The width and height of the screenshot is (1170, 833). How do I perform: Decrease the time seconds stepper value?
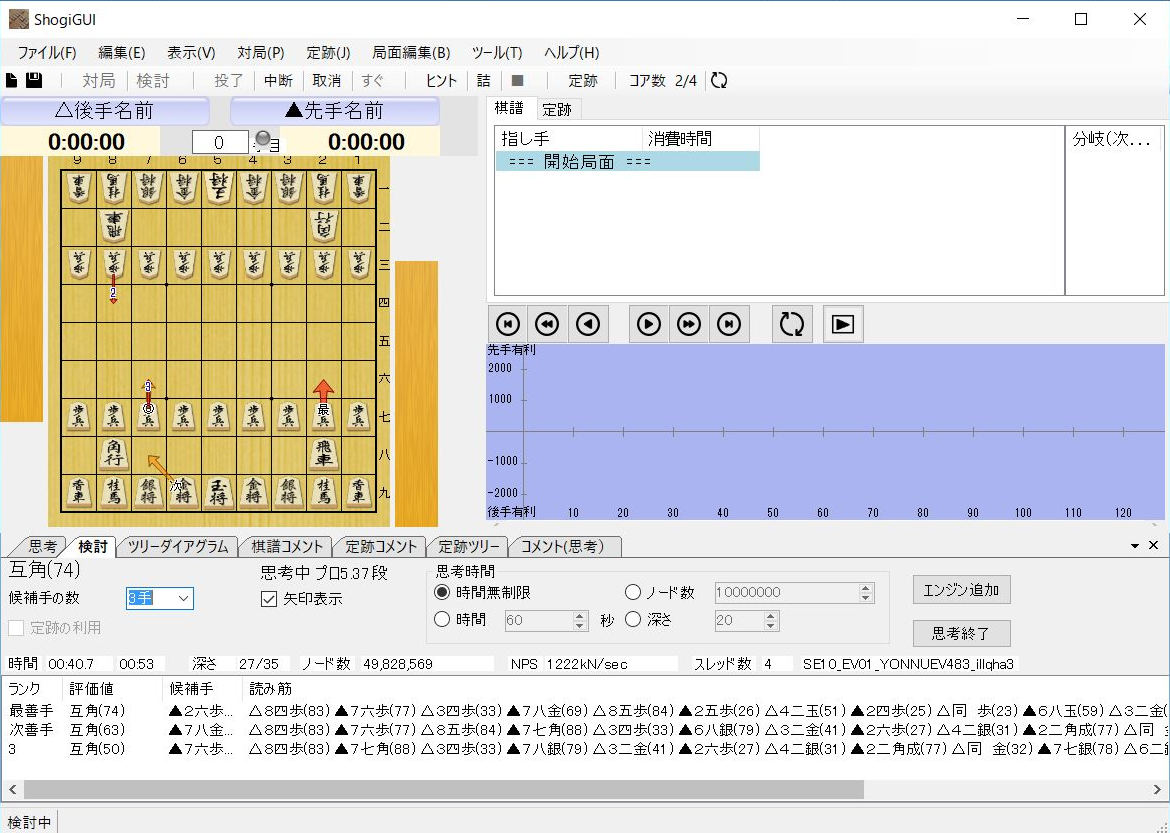pyautogui.click(x=581, y=625)
